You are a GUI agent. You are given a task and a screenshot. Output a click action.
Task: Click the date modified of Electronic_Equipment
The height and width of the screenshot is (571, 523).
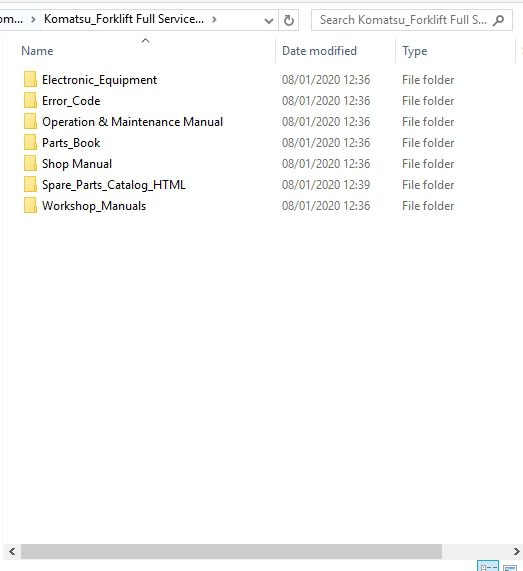(326, 80)
